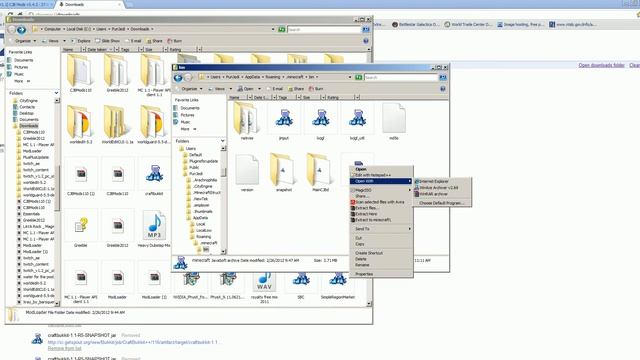Choose Default Program in Open With submenu
The image size is (640, 360).
[442, 203]
